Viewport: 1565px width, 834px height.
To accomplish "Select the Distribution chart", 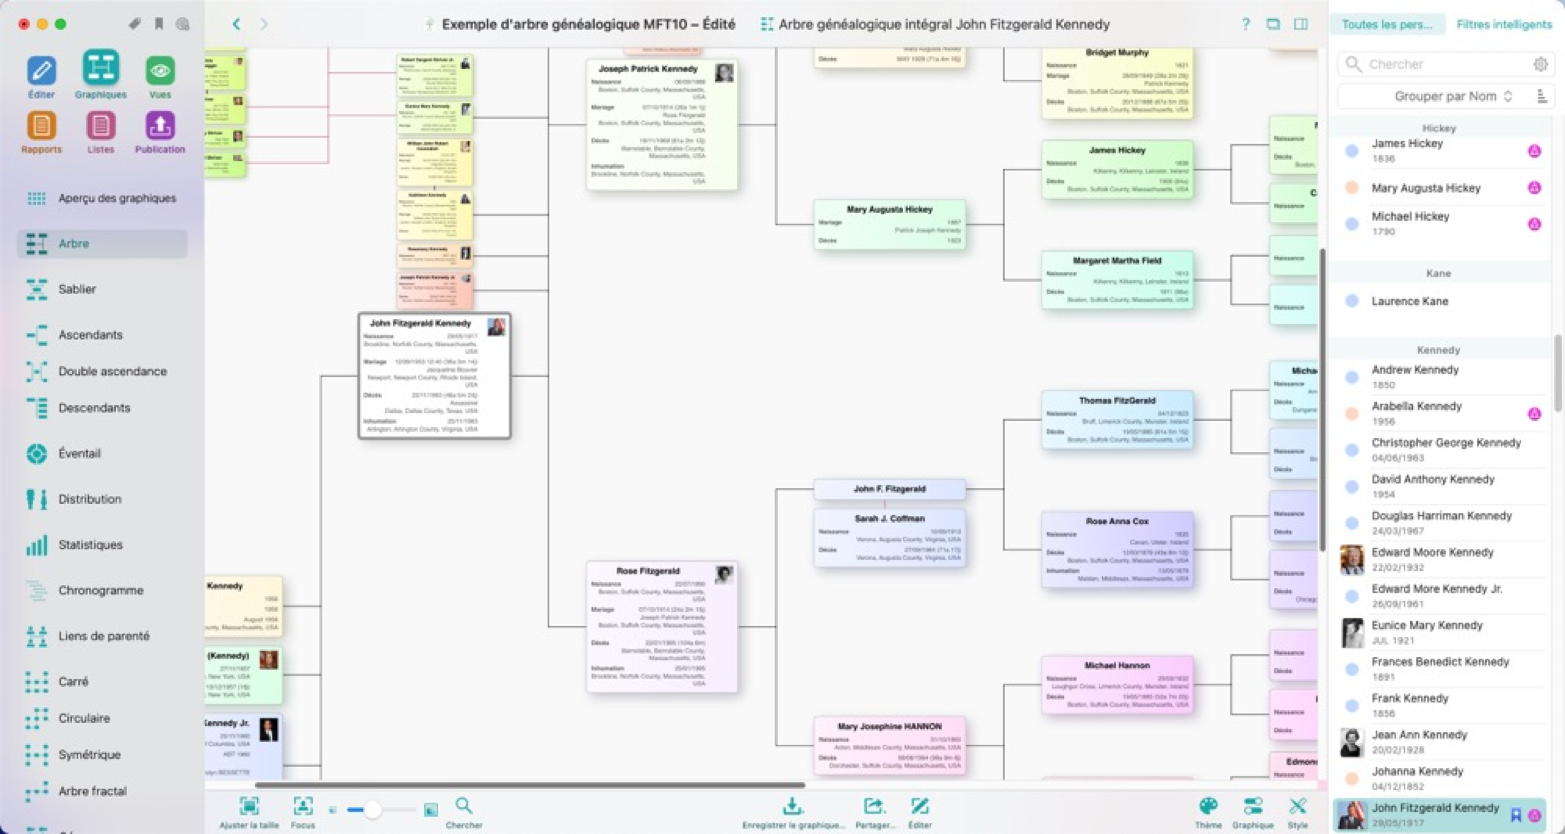I will pyautogui.click(x=101, y=499).
